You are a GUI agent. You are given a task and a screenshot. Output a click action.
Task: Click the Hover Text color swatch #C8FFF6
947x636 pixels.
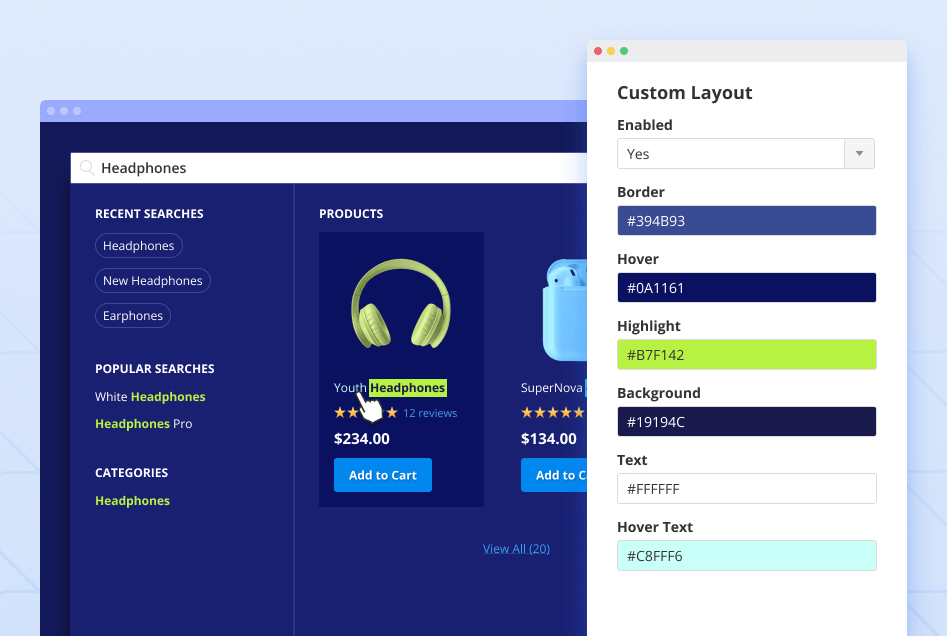point(746,555)
